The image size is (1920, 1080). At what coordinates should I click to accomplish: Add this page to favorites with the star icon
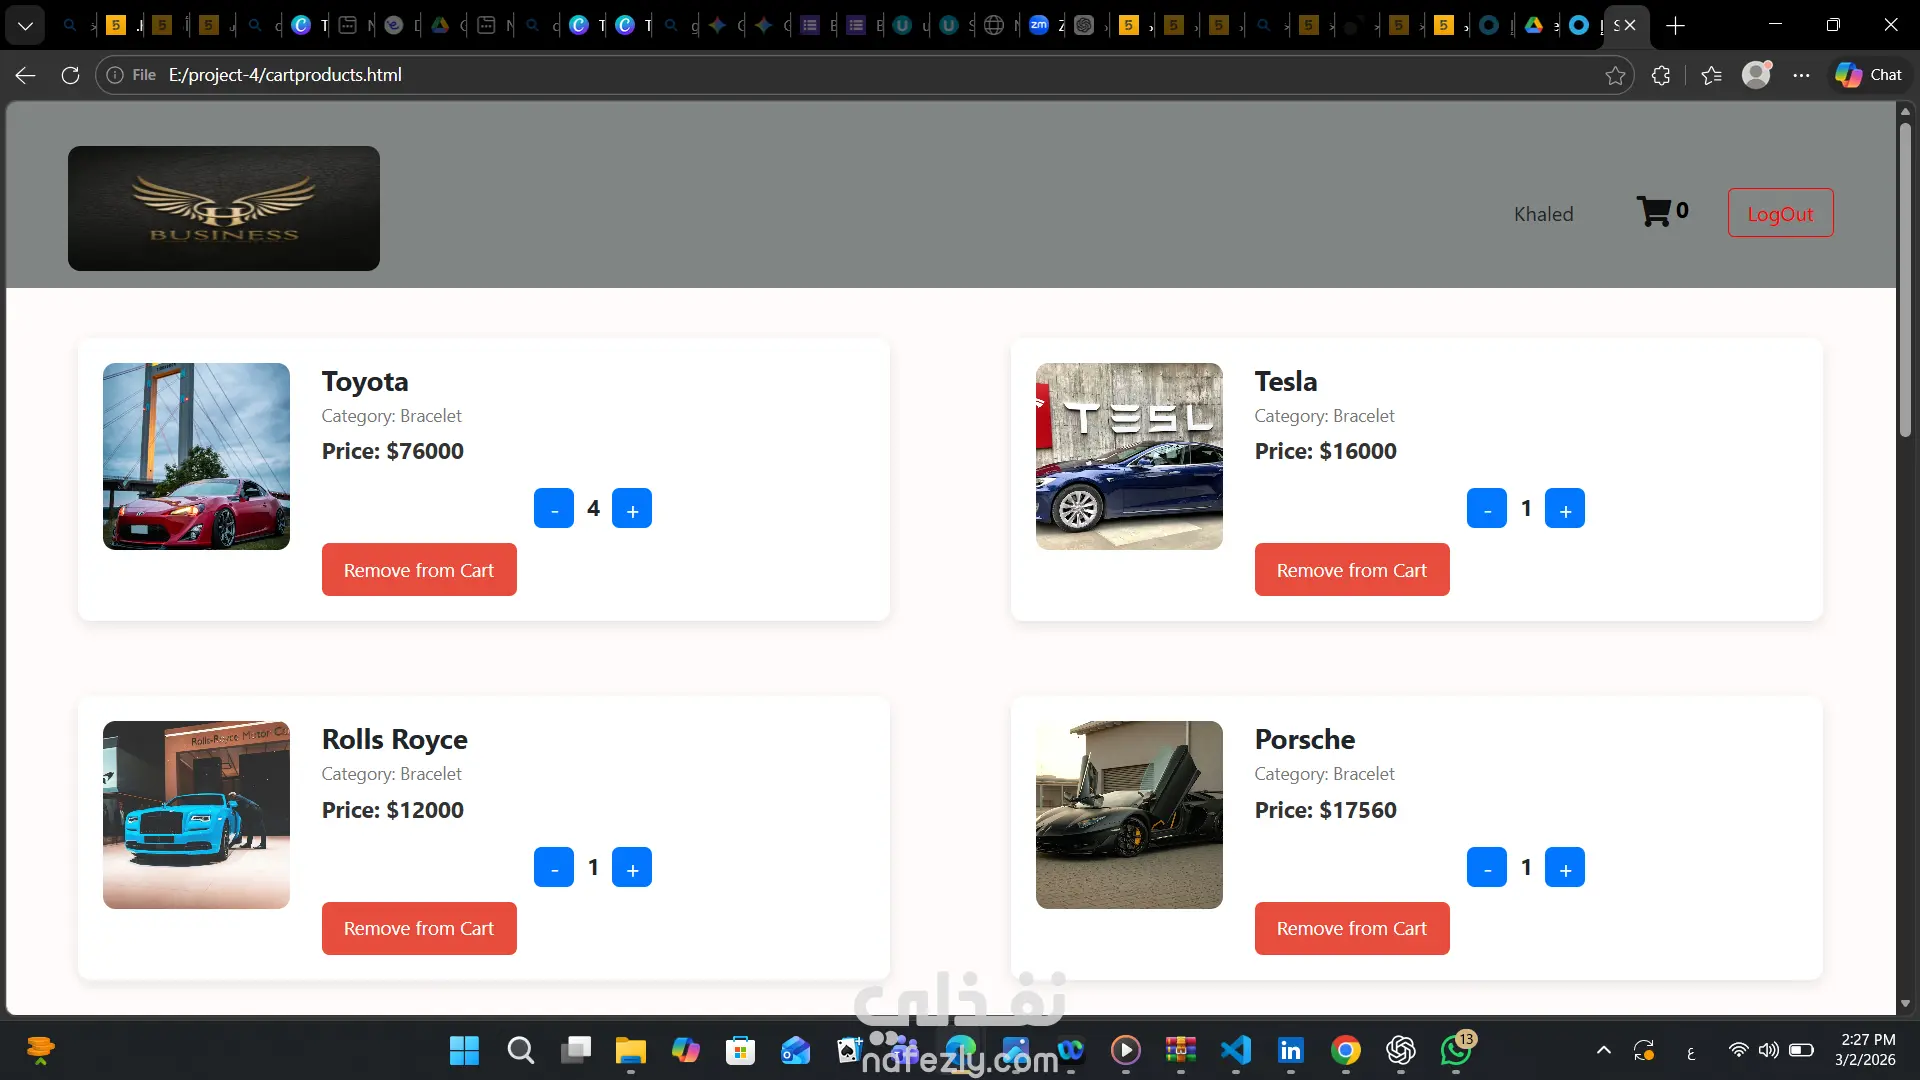click(x=1615, y=75)
